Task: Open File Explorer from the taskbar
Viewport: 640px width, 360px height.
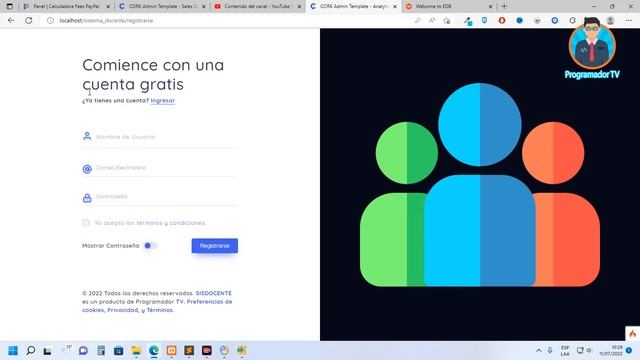Action: tap(136, 351)
